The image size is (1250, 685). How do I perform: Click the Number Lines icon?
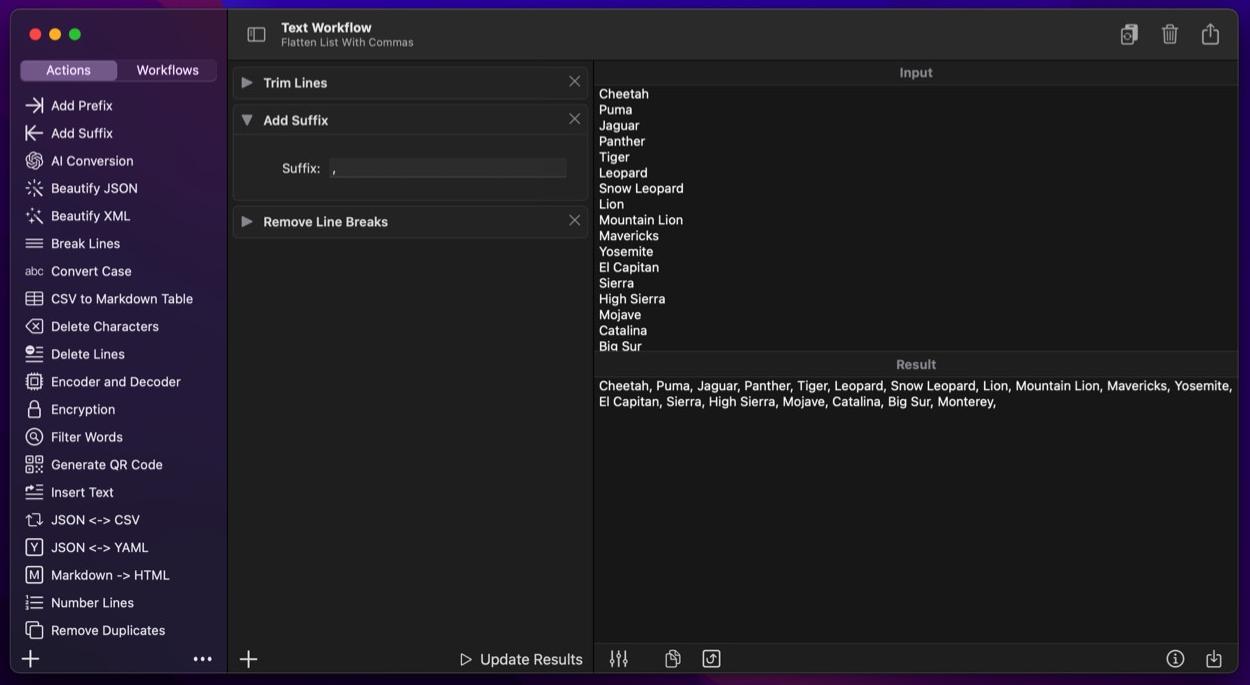tap(34, 603)
